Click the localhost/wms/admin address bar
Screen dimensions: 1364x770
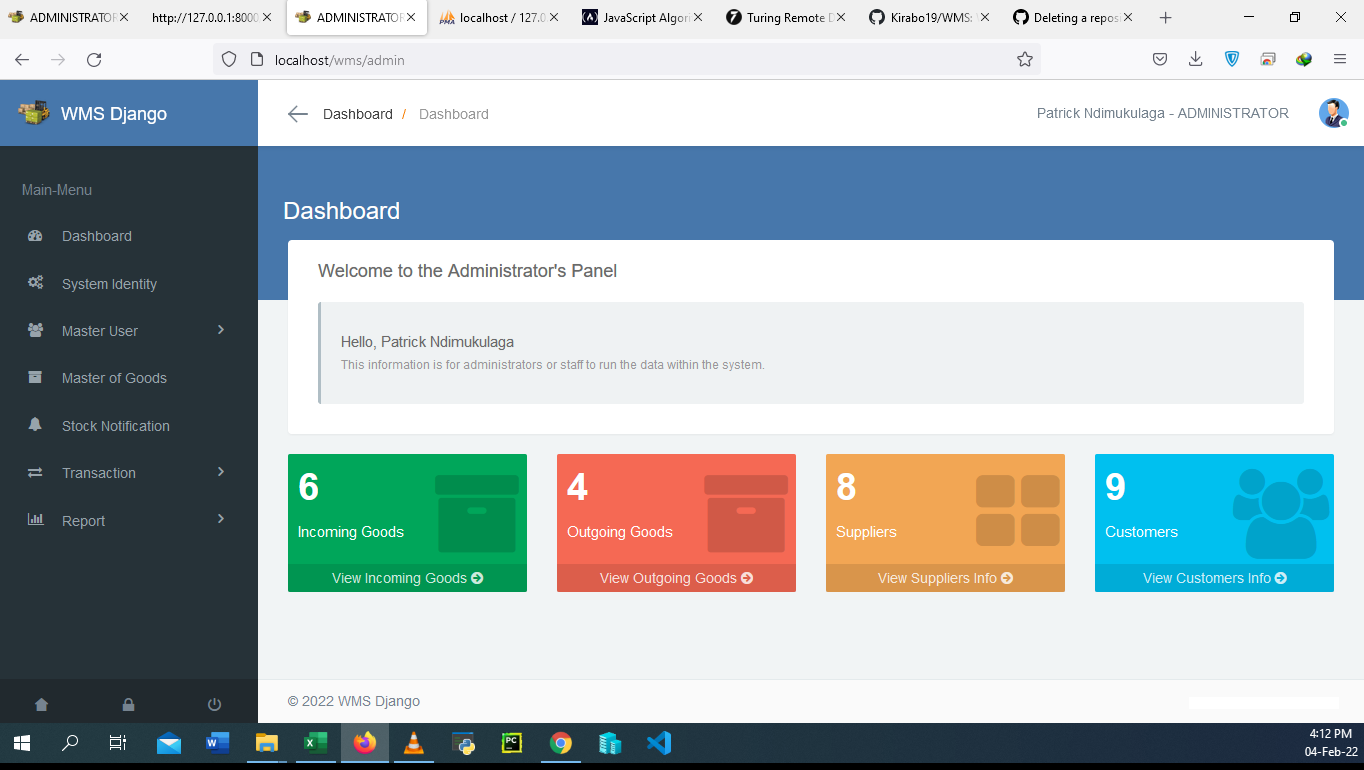[x=627, y=60]
